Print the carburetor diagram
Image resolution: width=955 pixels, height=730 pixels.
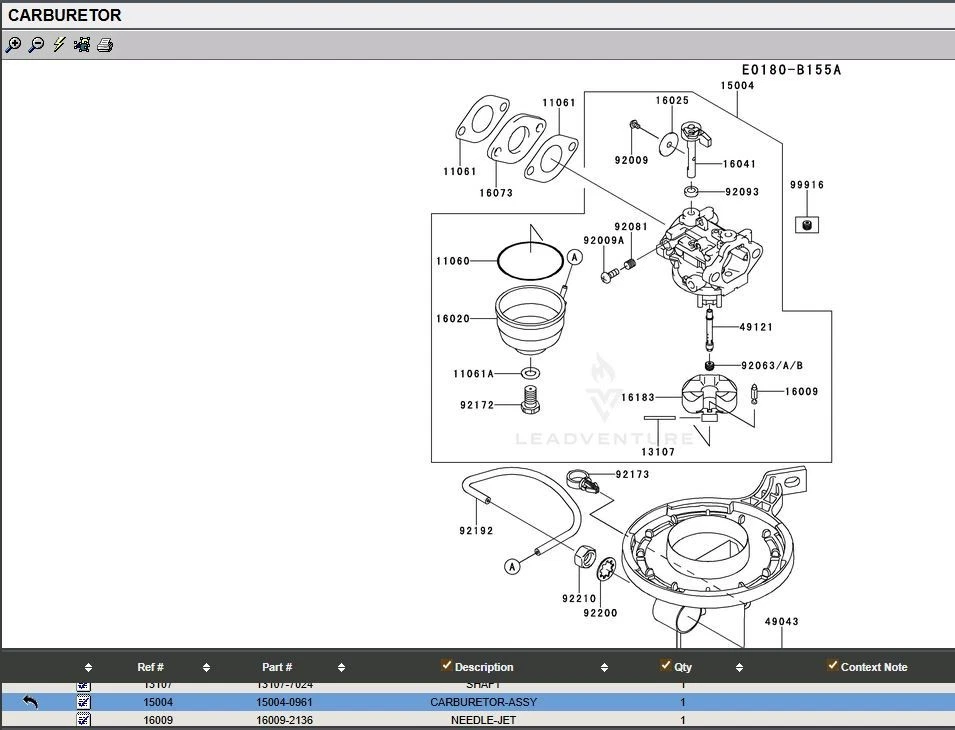click(x=105, y=44)
